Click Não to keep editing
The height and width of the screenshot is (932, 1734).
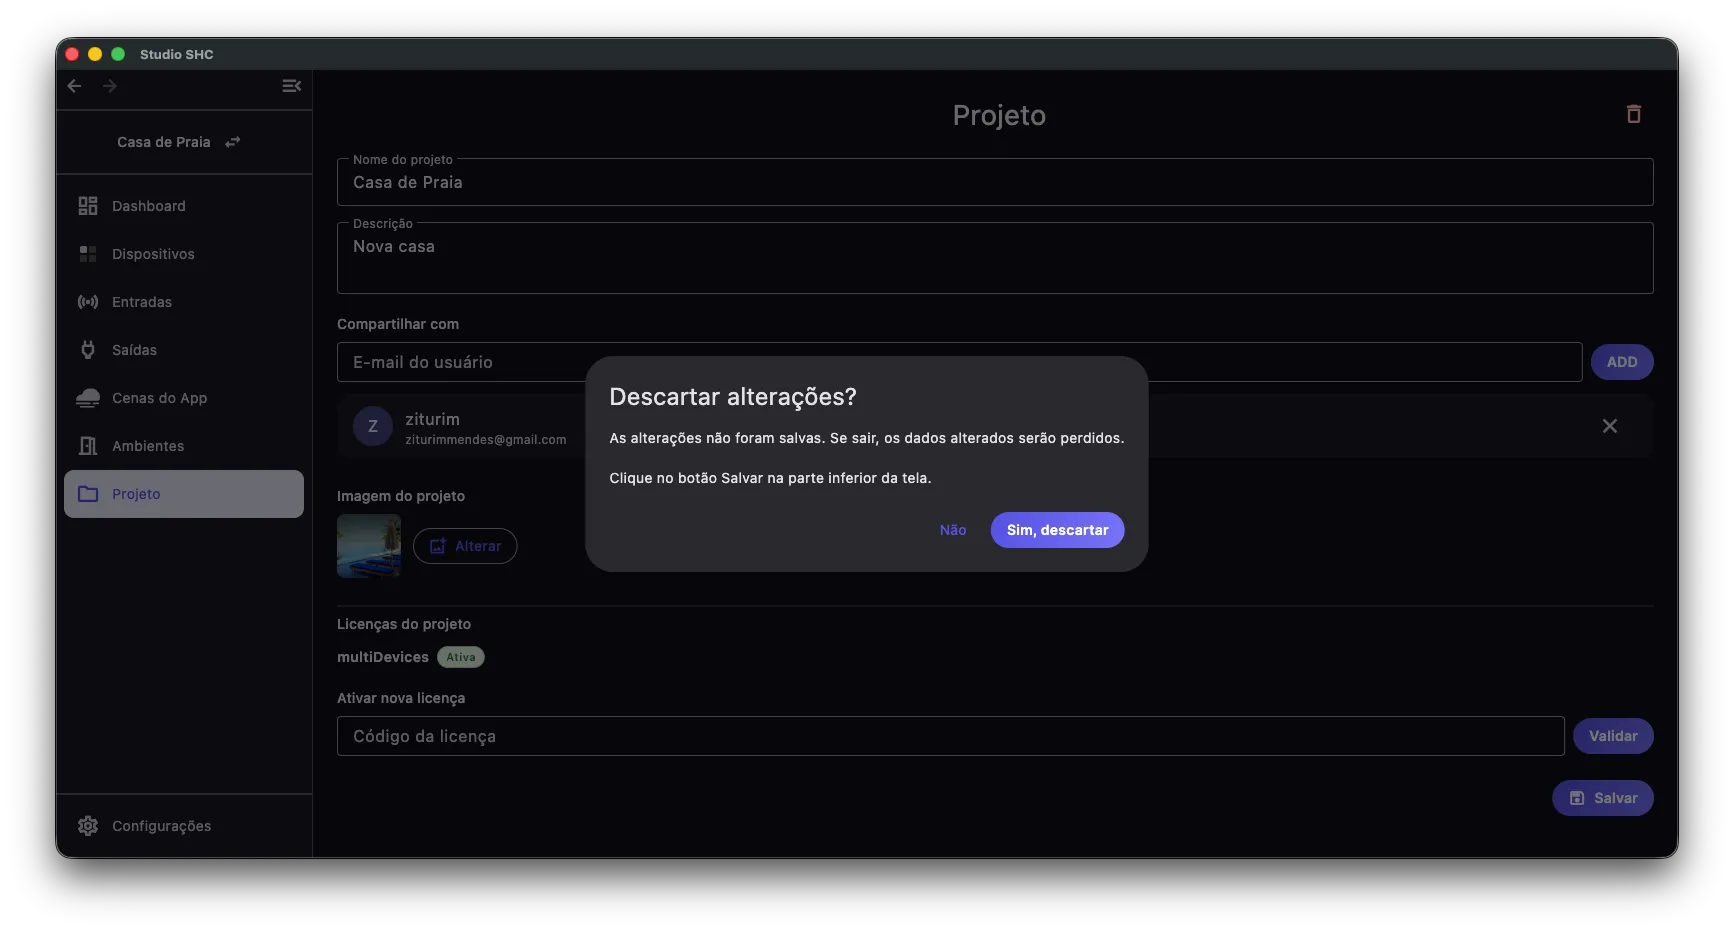(x=953, y=530)
